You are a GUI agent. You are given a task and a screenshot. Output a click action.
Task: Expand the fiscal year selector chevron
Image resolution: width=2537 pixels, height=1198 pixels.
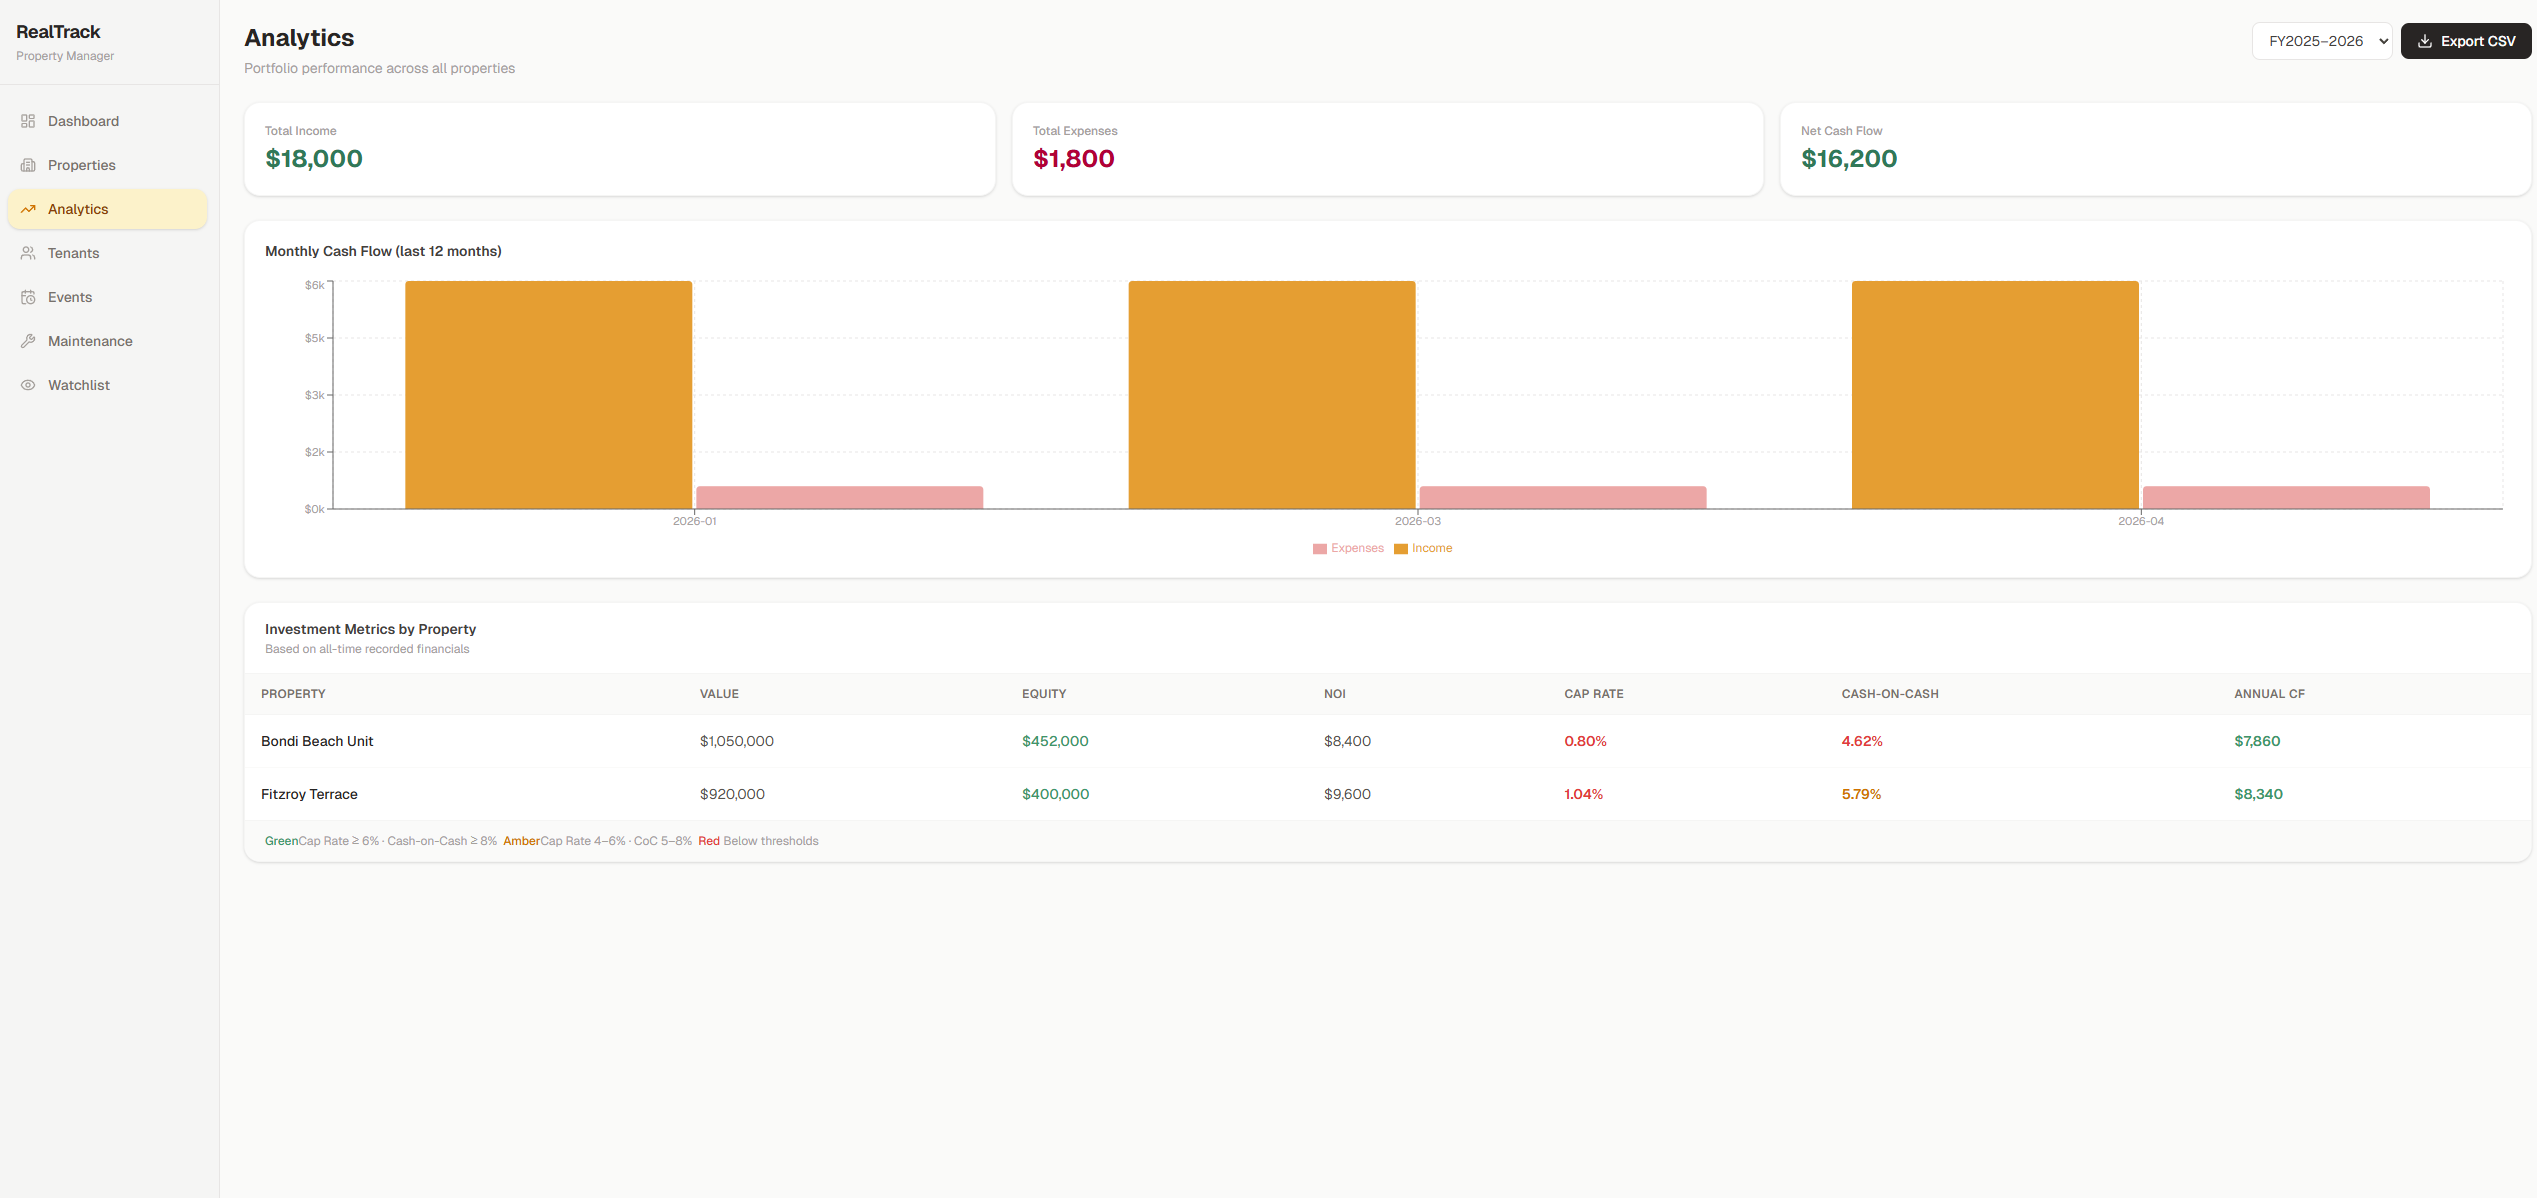(2383, 40)
